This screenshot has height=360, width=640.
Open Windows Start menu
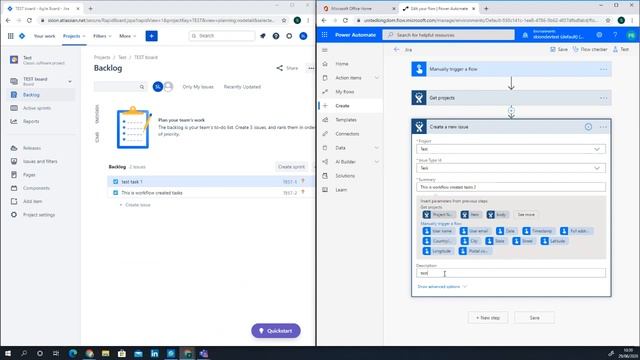point(8,353)
